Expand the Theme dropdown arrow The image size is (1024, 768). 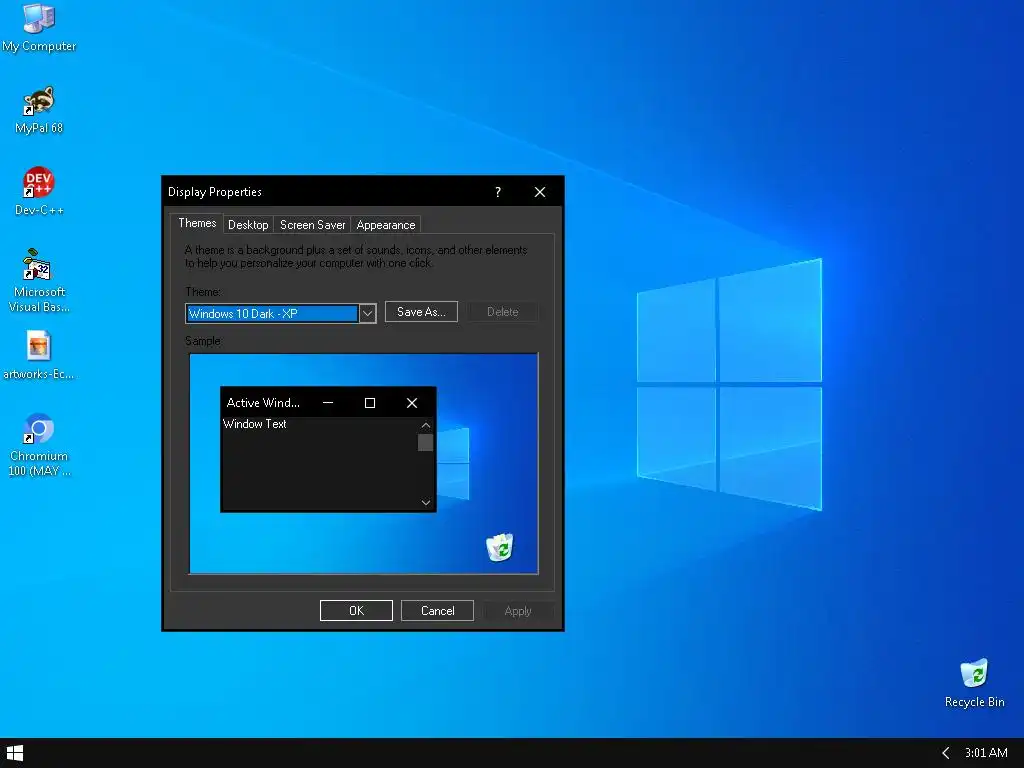click(368, 313)
